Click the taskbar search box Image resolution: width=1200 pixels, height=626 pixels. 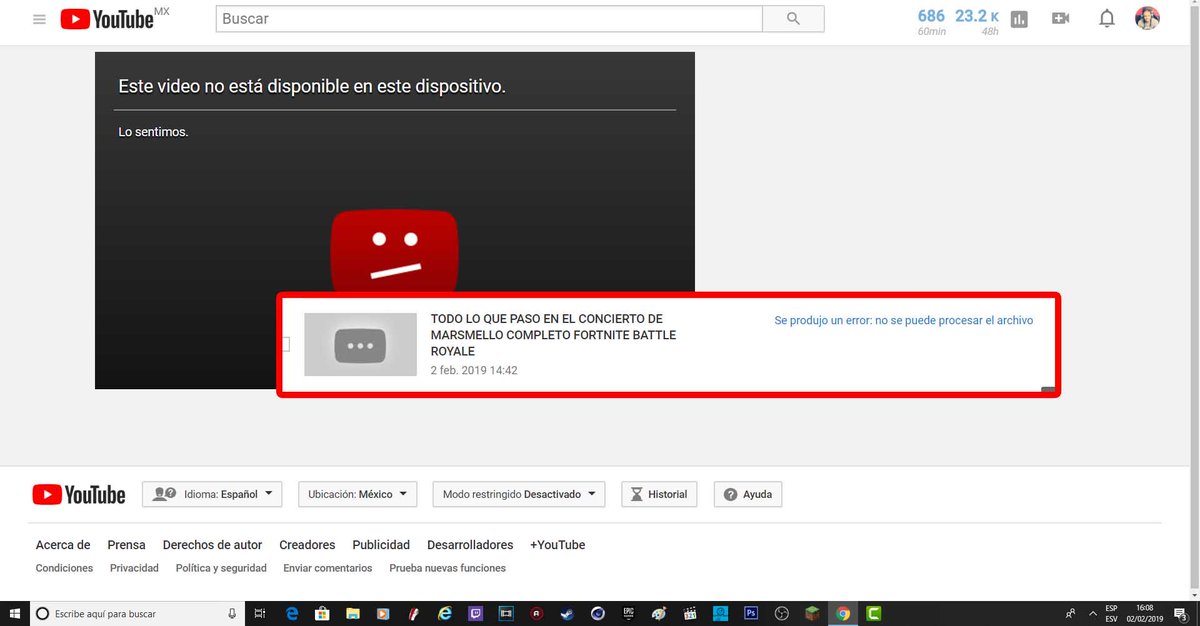click(x=137, y=613)
